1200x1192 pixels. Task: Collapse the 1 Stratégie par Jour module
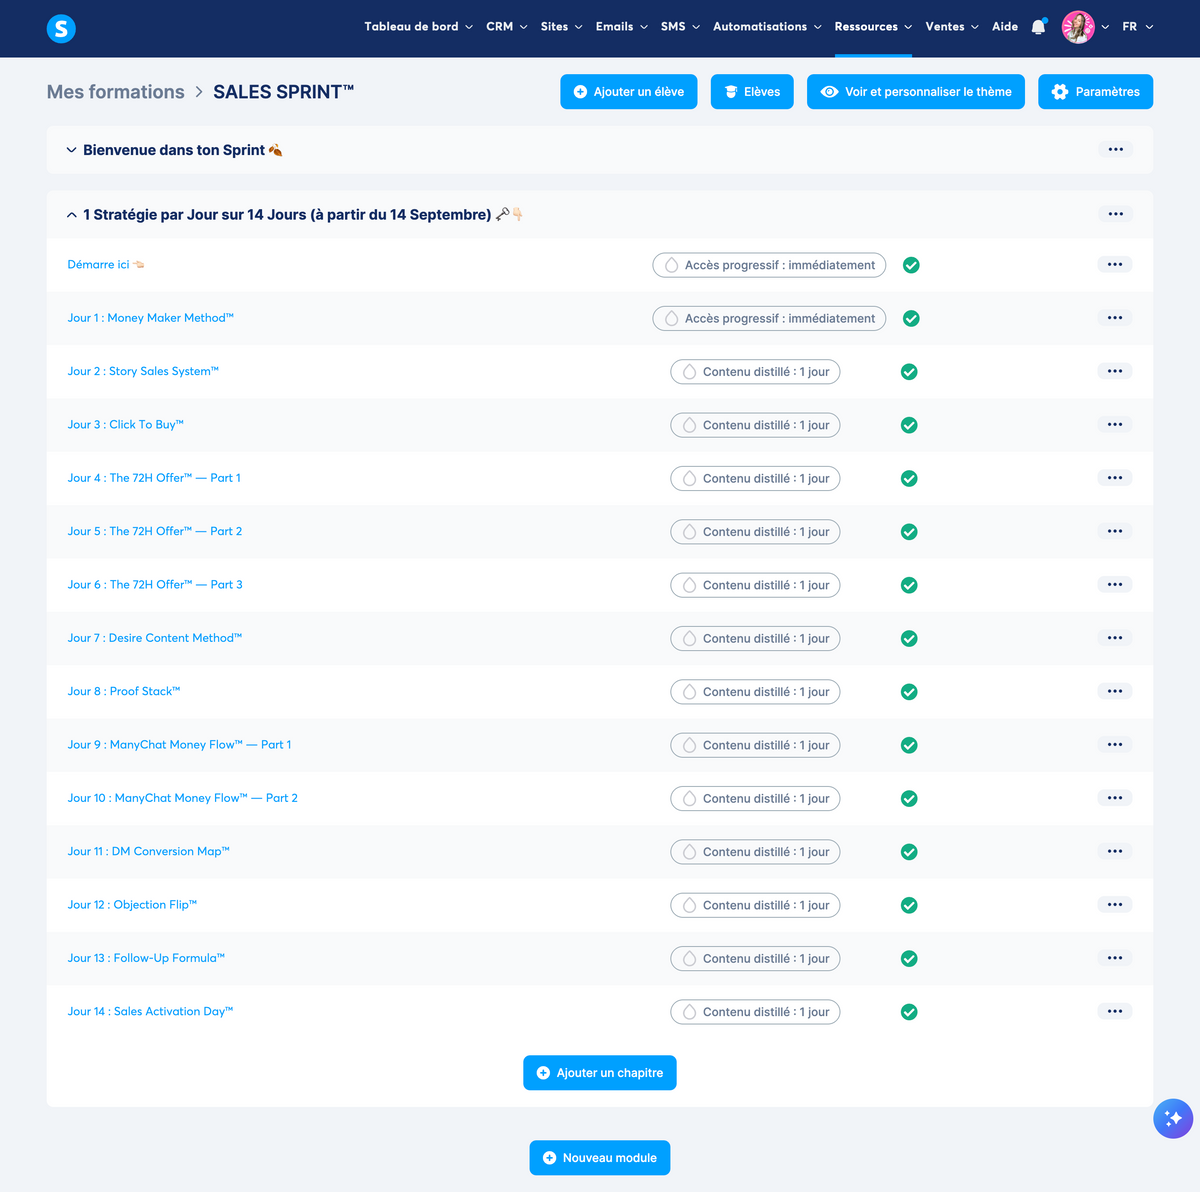71,215
